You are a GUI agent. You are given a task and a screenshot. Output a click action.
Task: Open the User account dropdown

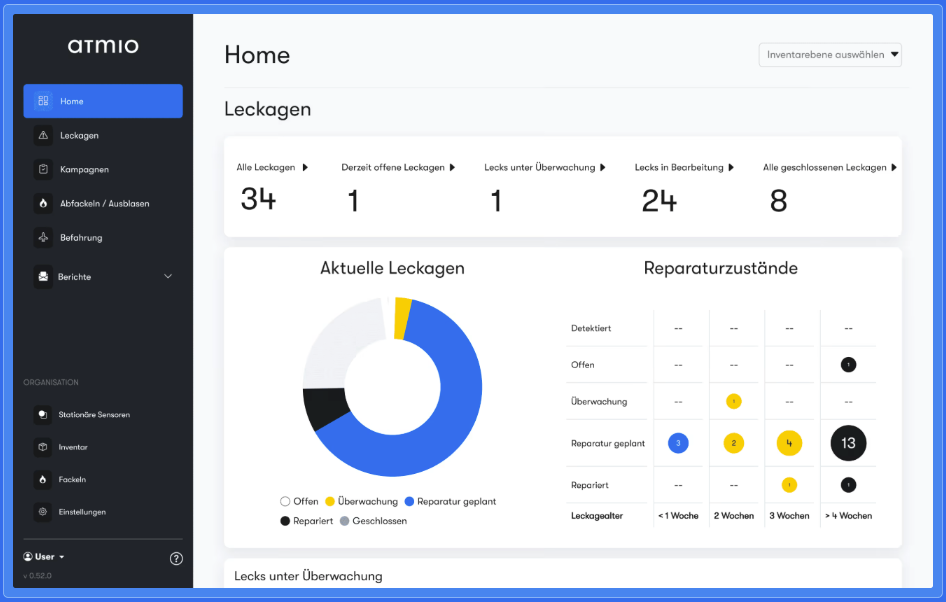[x=44, y=557]
